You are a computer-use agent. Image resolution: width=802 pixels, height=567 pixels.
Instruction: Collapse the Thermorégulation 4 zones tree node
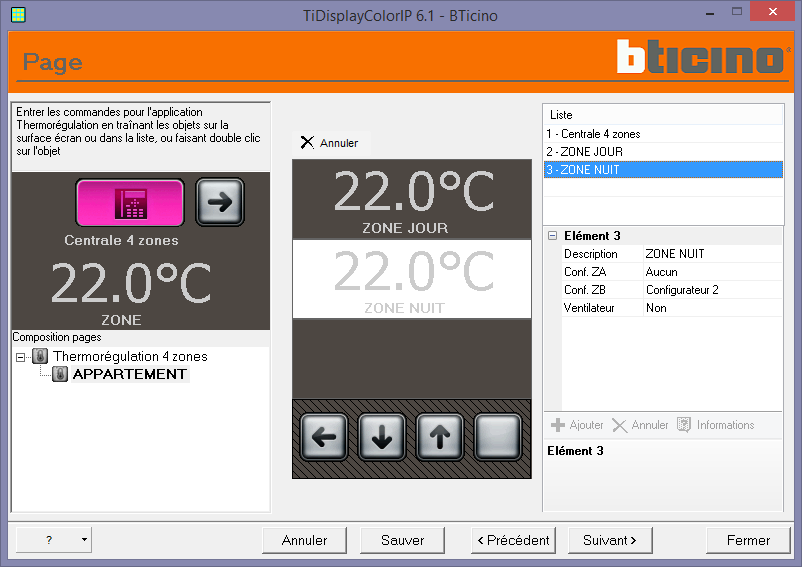click(x=20, y=357)
